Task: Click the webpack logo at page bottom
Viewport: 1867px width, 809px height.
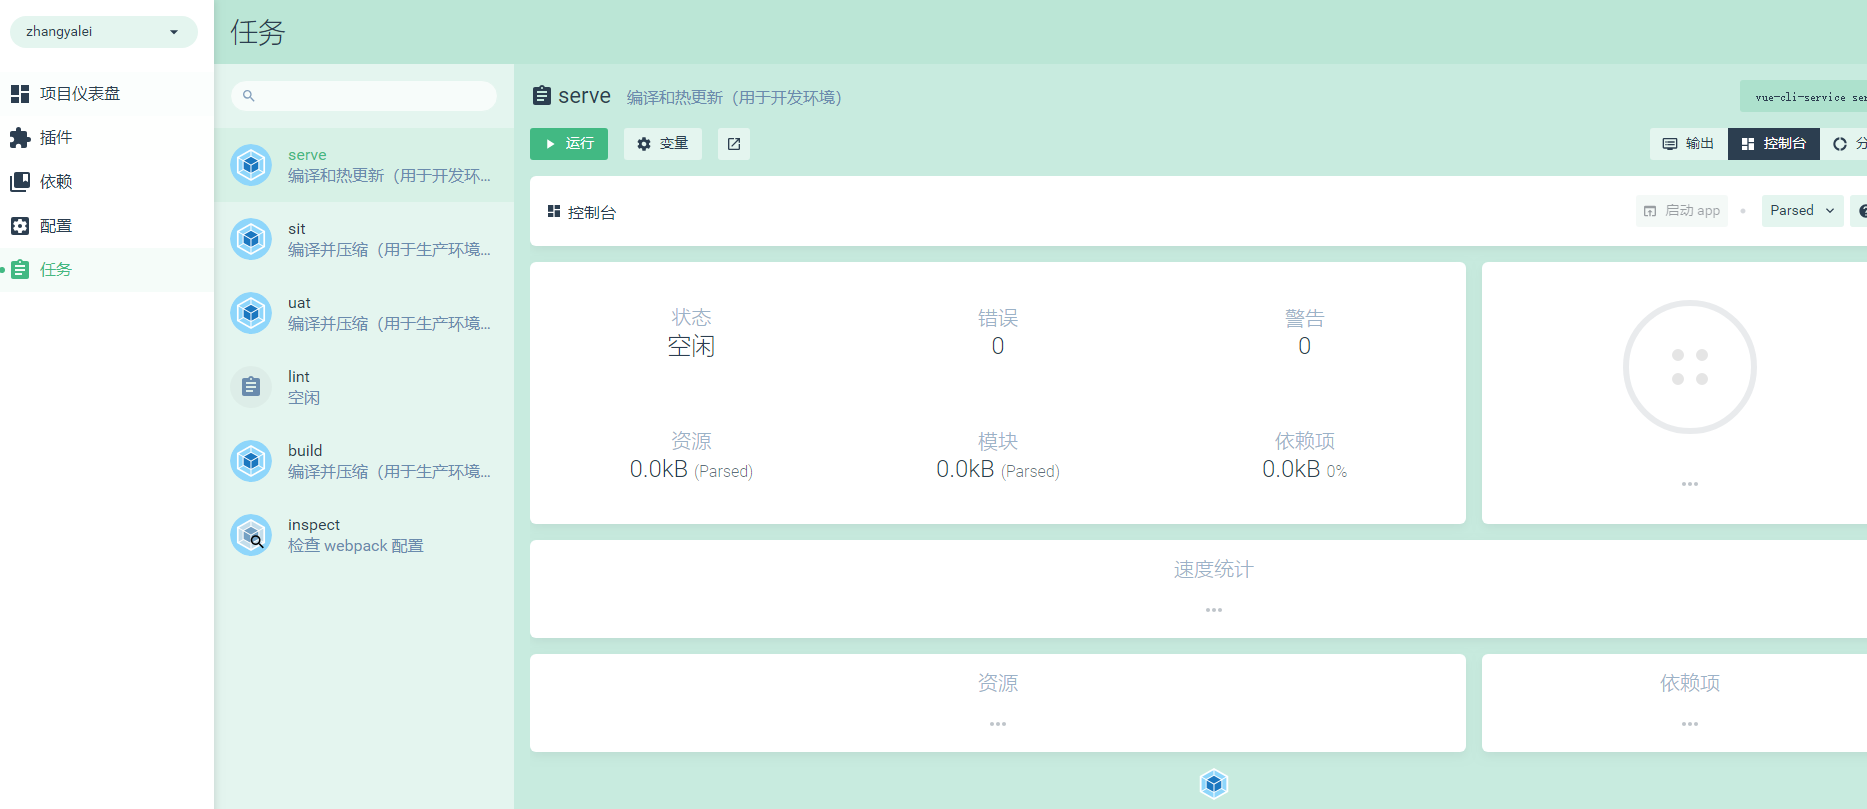Action: point(1214,784)
